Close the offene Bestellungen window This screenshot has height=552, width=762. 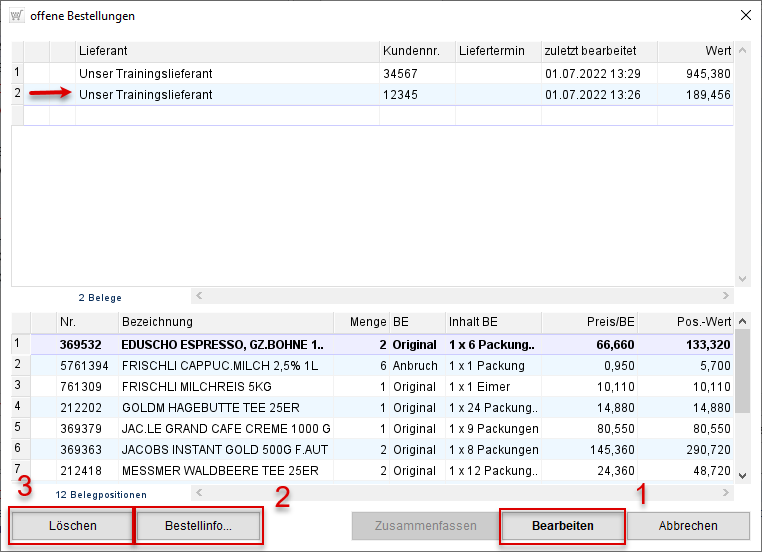point(744,16)
